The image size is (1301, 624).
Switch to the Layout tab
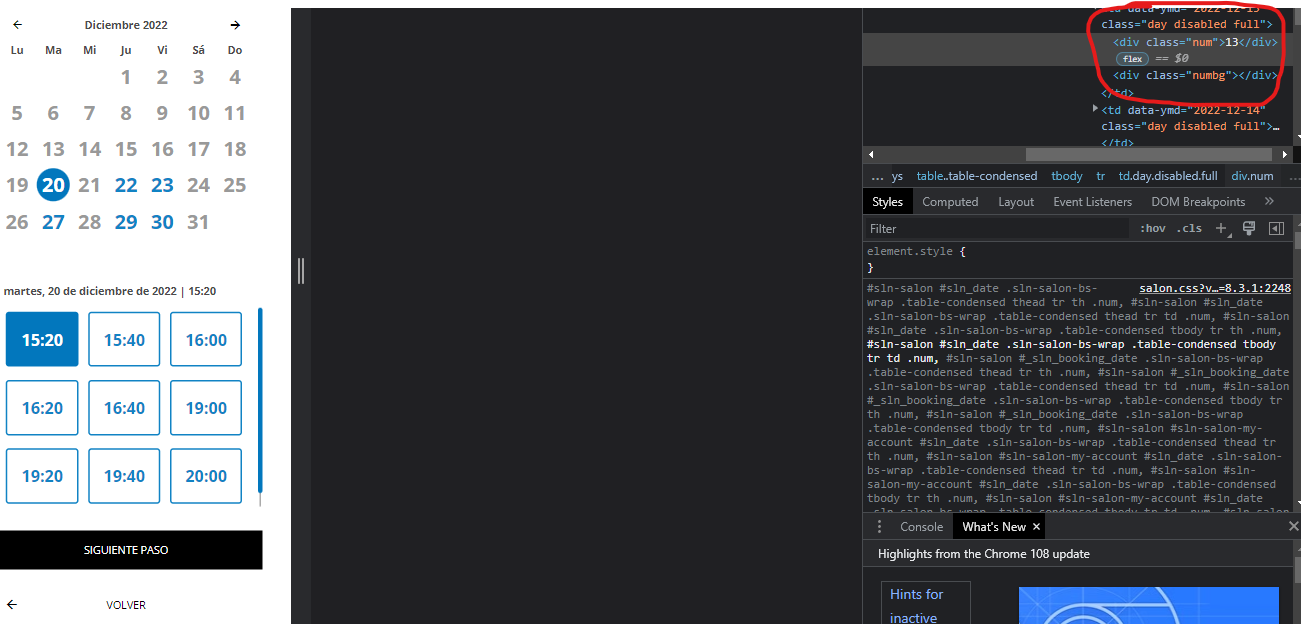point(1016,201)
